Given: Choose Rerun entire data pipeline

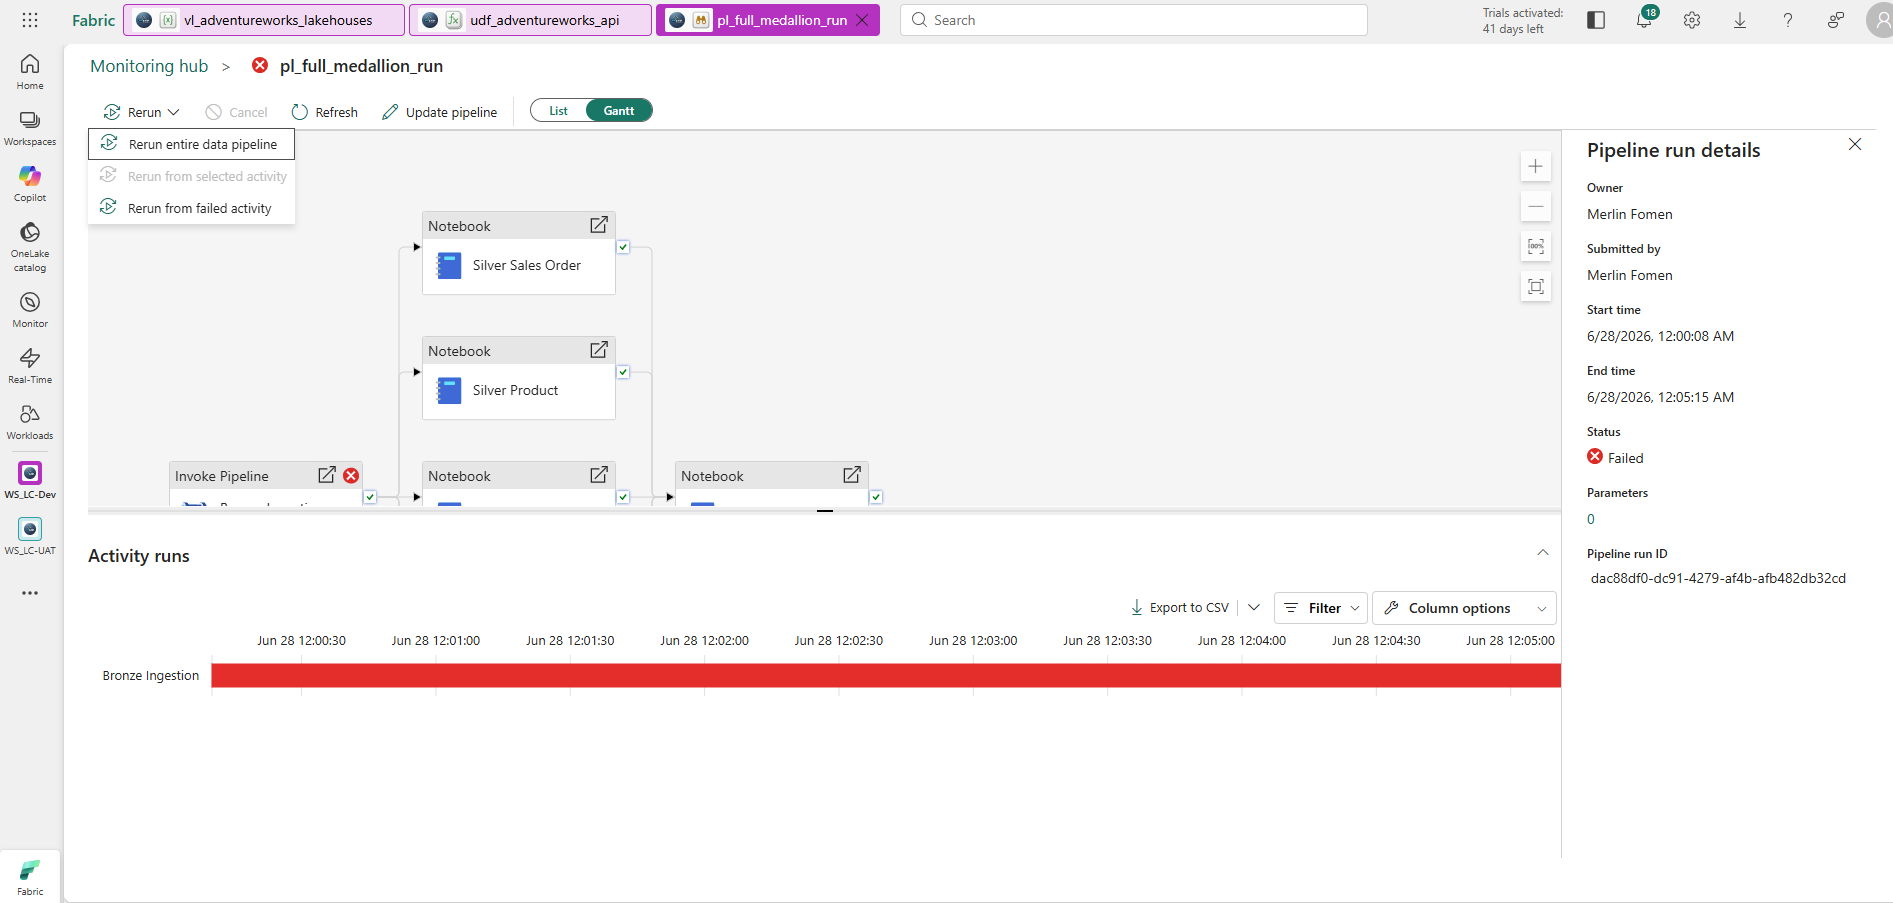Looking at the screenshot, I should click(x=191, y=144).
